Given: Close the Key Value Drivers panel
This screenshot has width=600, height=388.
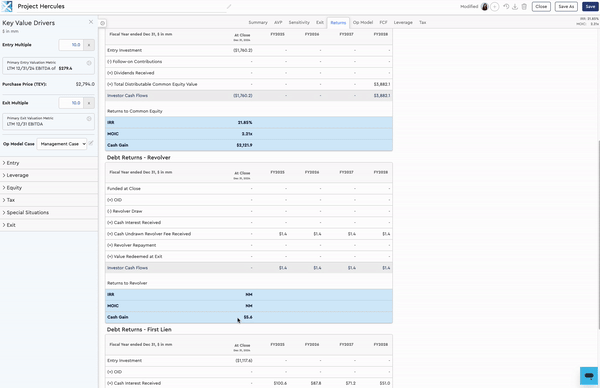Looking at the screenshot, I should click(91, 22).
